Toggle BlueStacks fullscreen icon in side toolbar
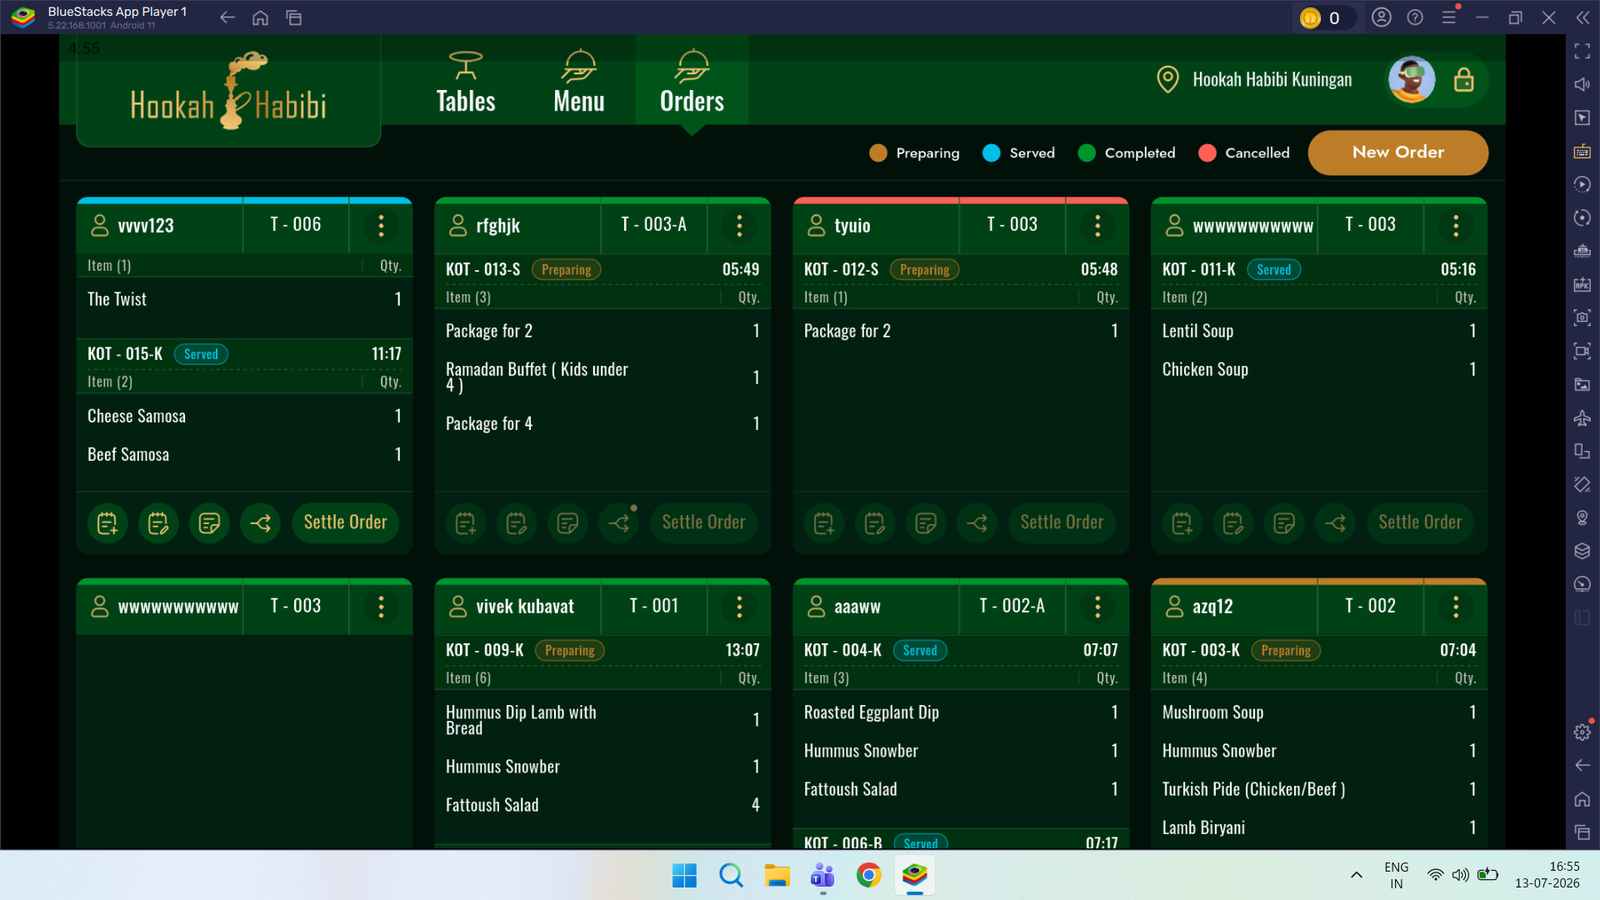This screenshot has width=1600, height=900. [1582, 51]
